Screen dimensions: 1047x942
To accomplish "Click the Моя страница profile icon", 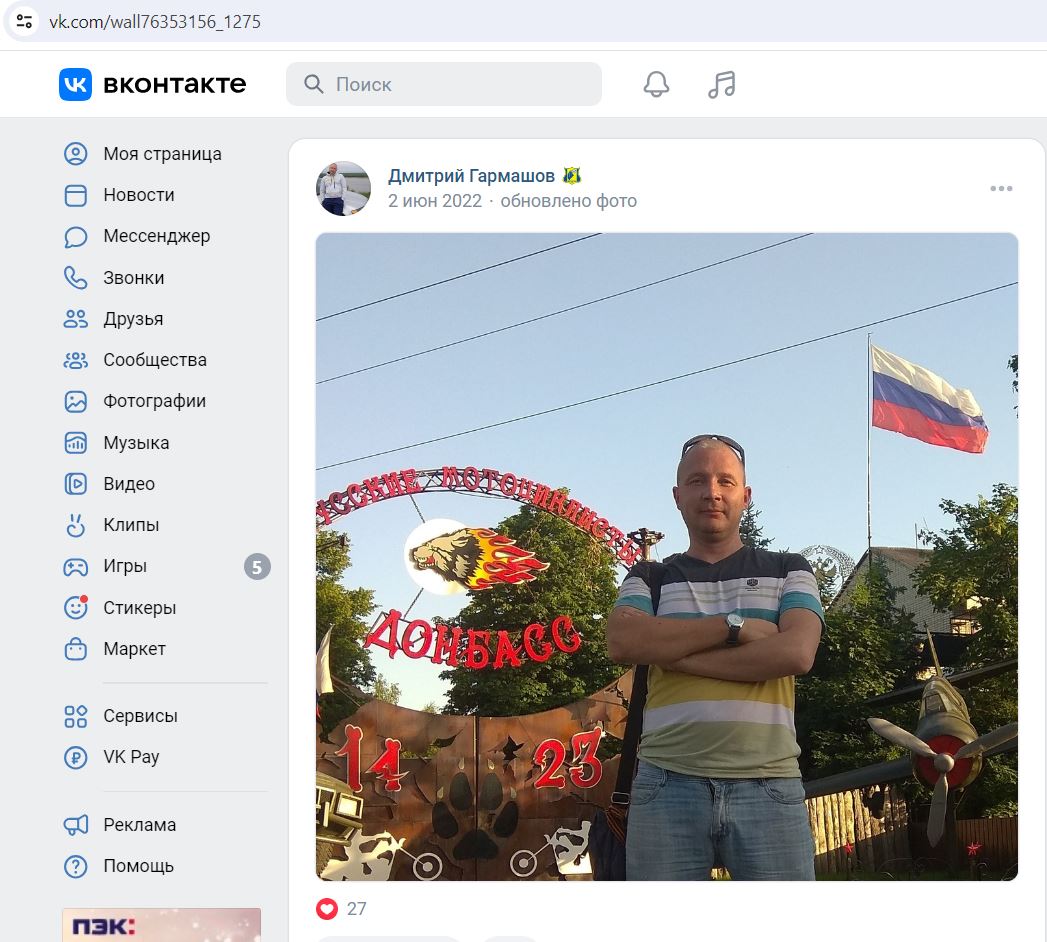I will coord(75,154).
